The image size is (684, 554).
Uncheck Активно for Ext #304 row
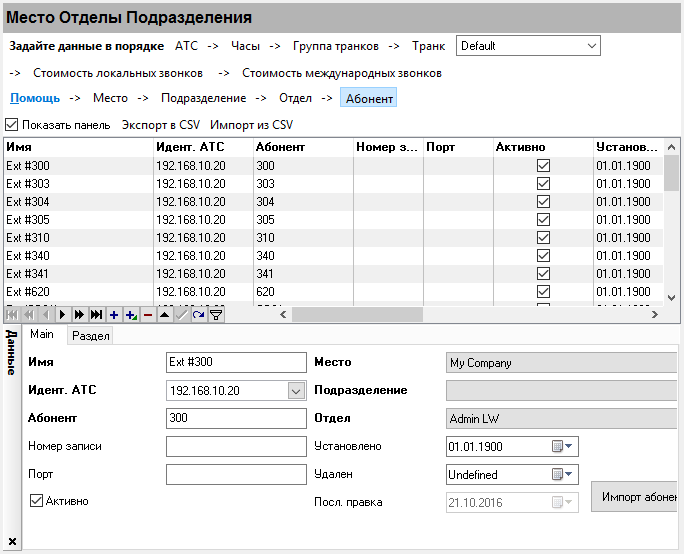543,202
